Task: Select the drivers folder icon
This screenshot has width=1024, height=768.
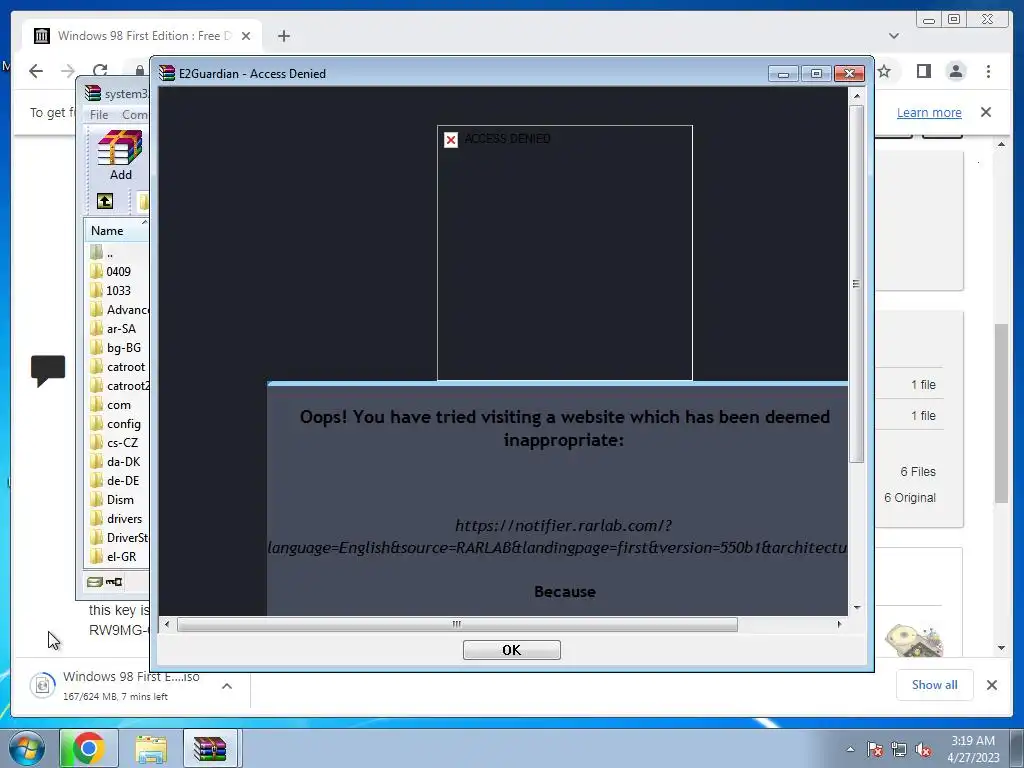Action: [x=97, y=519]
